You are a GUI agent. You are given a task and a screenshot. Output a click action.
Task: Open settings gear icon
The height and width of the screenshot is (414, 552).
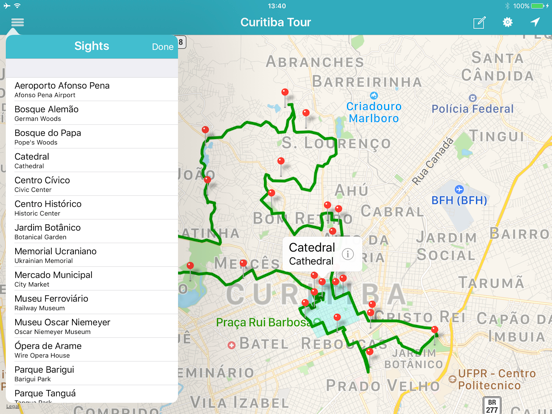pos(507,22)
